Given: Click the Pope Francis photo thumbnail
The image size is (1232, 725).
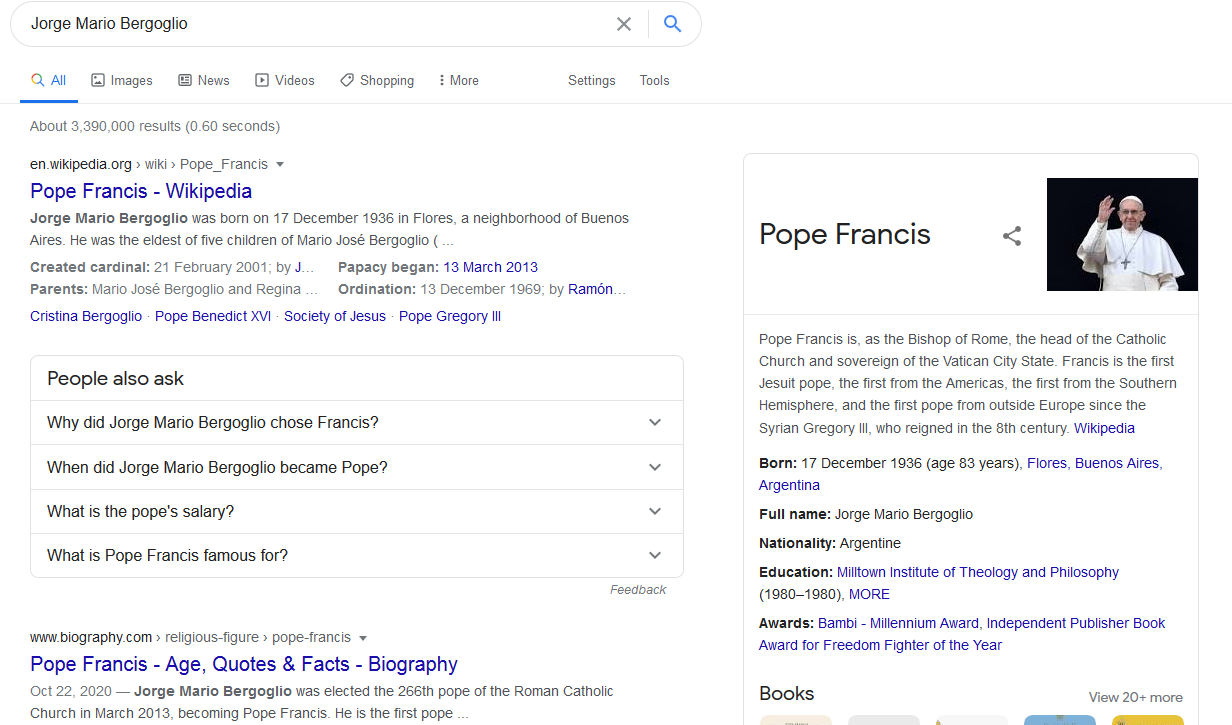Looking at the screenshot, I should pos(1122,235).
